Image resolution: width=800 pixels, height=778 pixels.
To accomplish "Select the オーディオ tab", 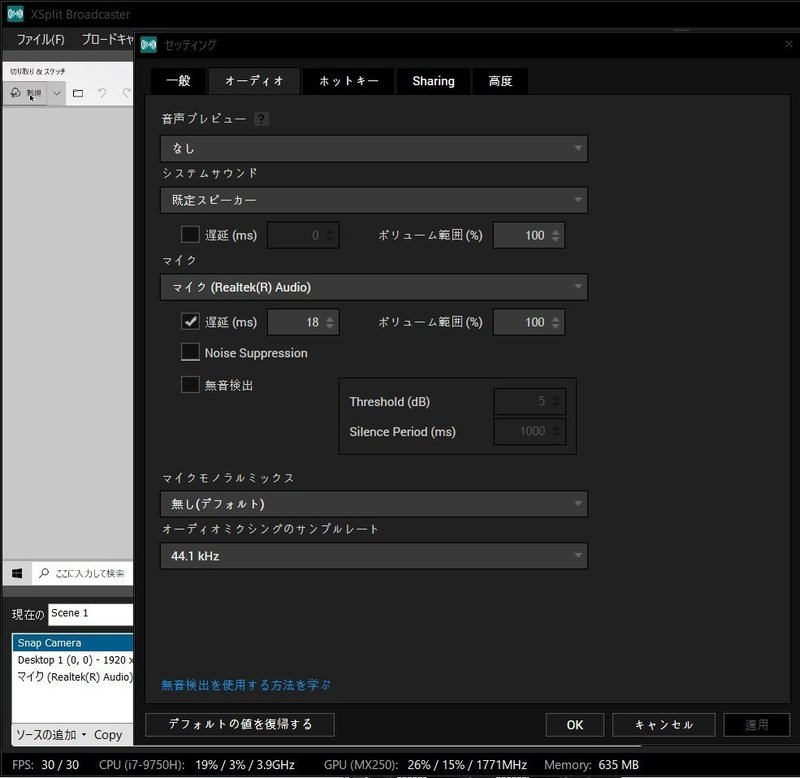I will point(254,81).
